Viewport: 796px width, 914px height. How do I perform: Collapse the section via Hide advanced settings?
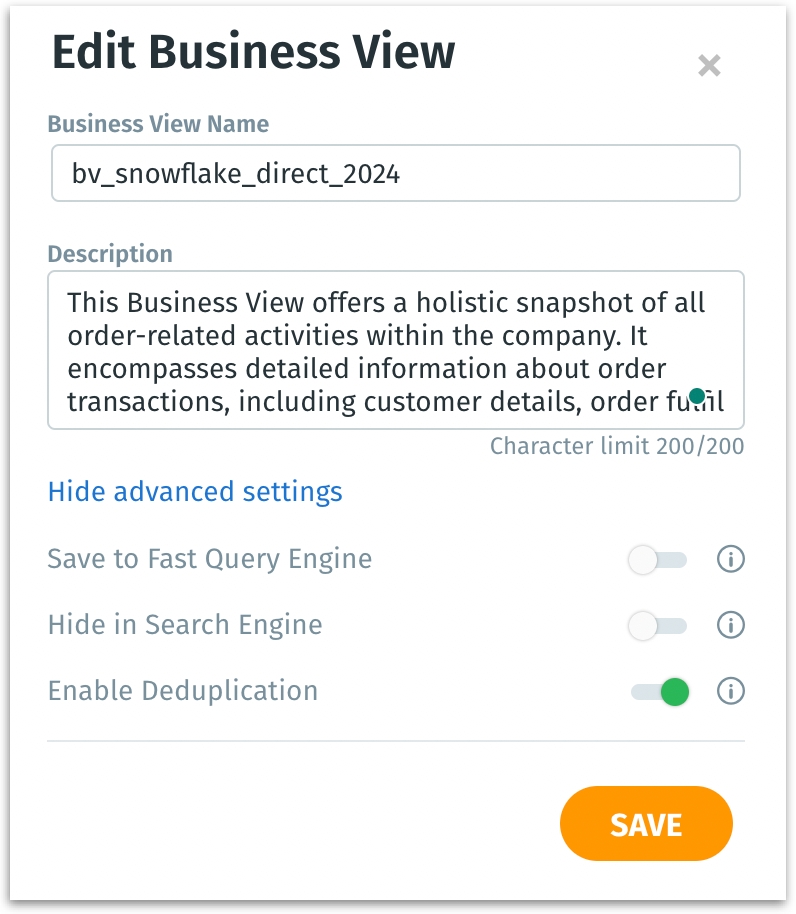point(195,491)
